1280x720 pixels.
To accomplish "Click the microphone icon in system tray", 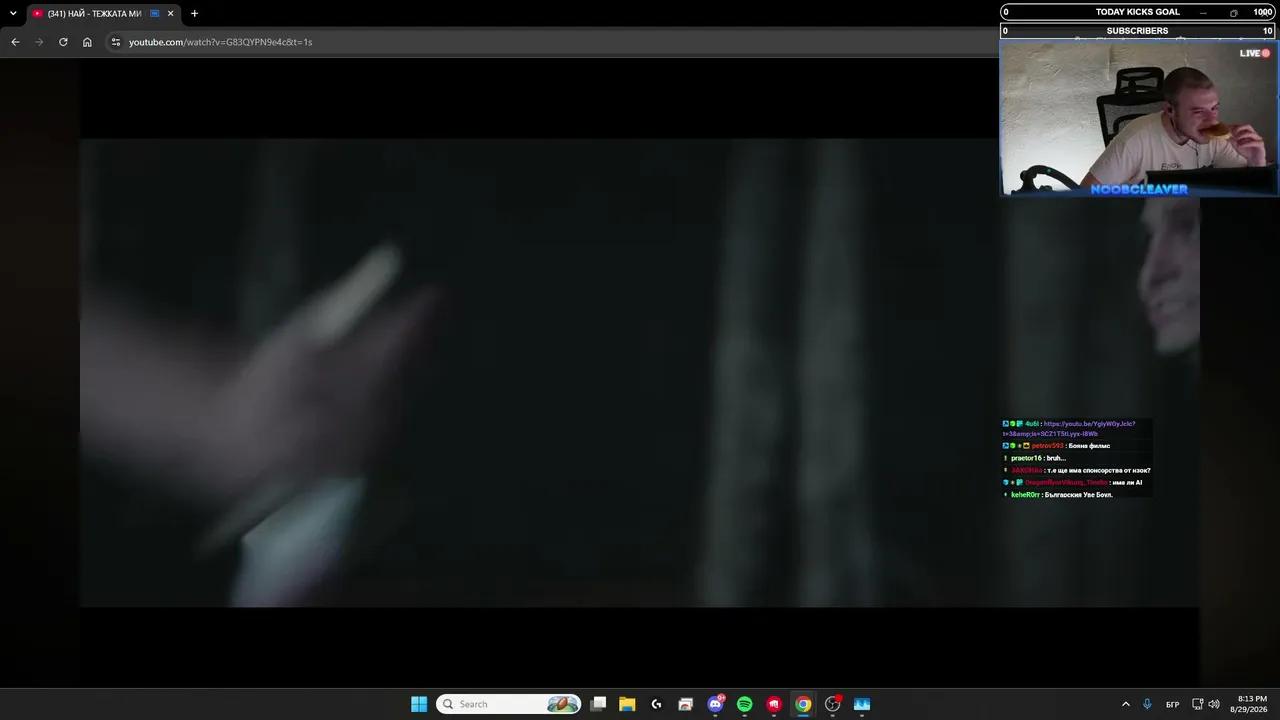I will 1147,704.
